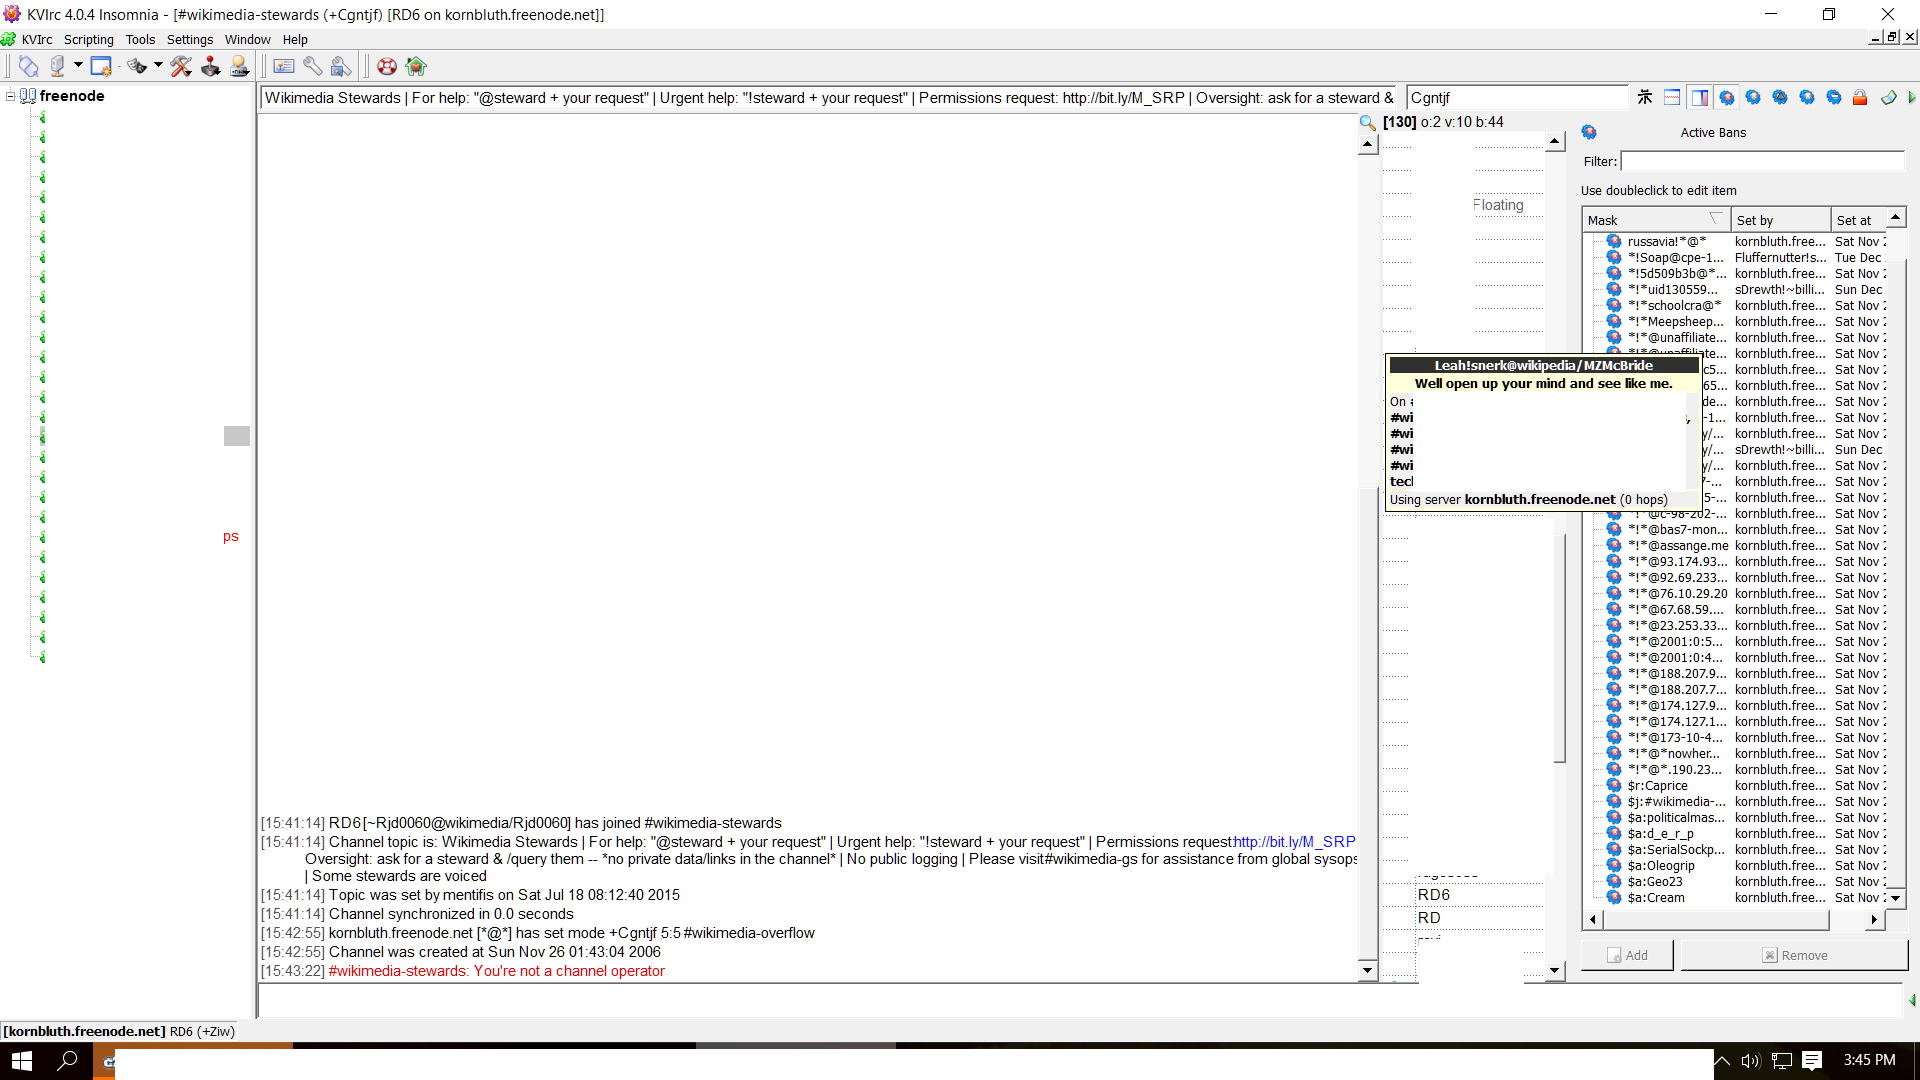Screen dimensions: 1920x1080
Task: Click the #wikimedia-overflow channel link
Action: [x=749, y=933]
